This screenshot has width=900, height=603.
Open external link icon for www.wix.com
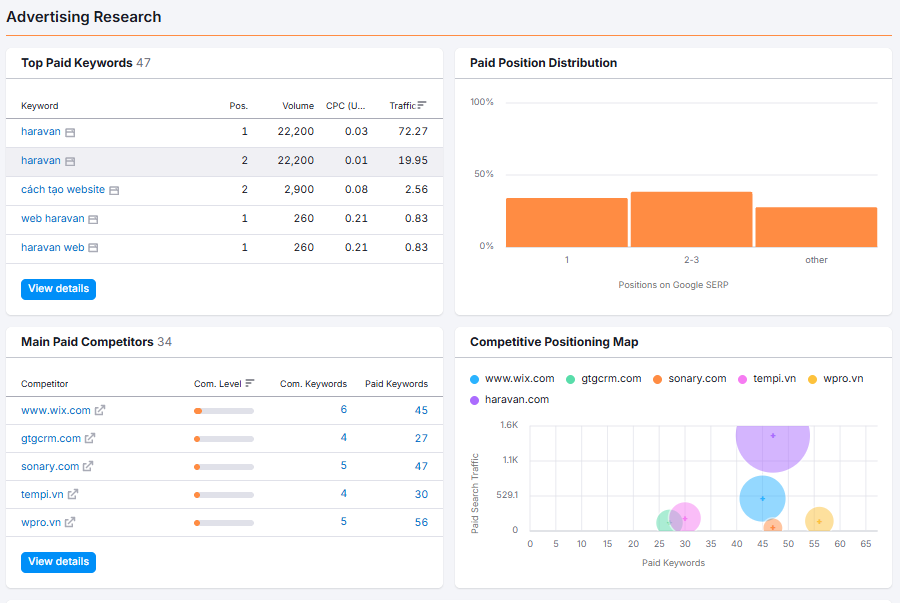pyautogui.click(x=100, y=410)
